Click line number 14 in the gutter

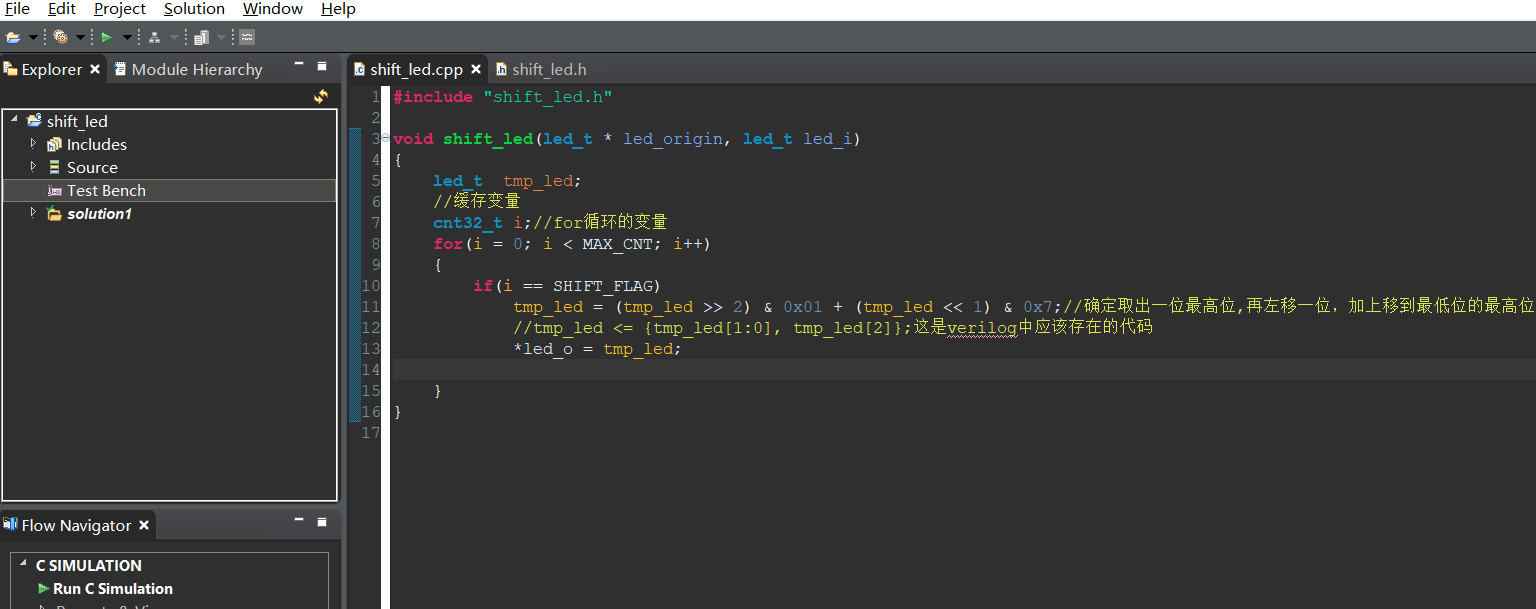coord(370,369)
